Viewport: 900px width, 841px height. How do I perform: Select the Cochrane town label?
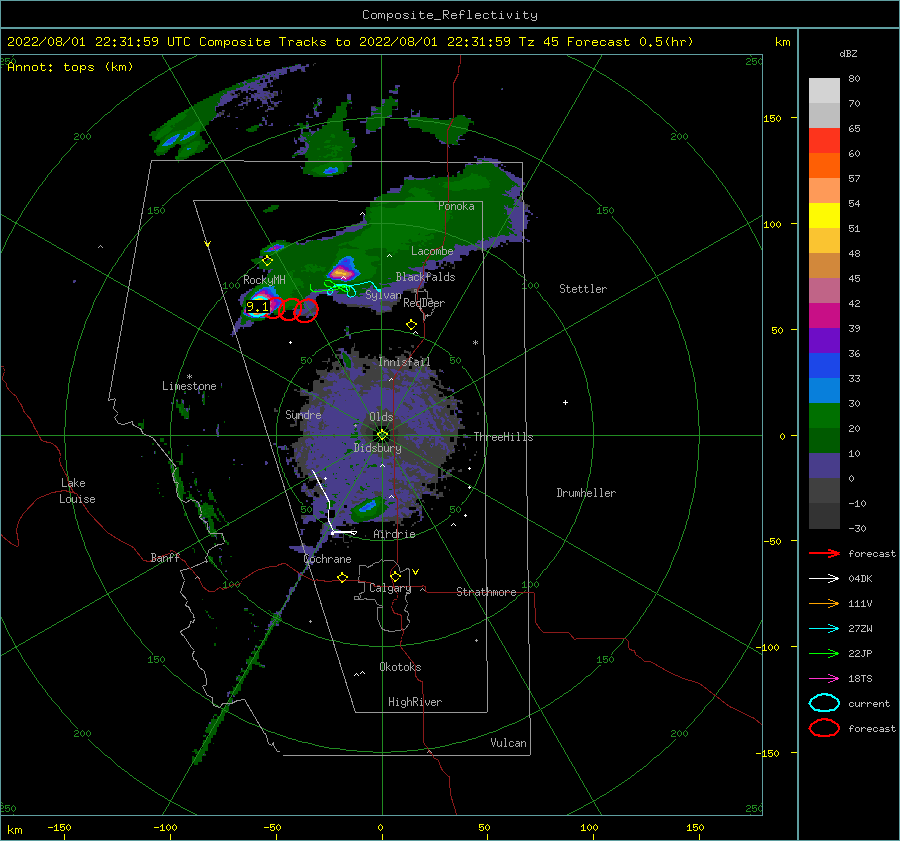tap(327, 559)
